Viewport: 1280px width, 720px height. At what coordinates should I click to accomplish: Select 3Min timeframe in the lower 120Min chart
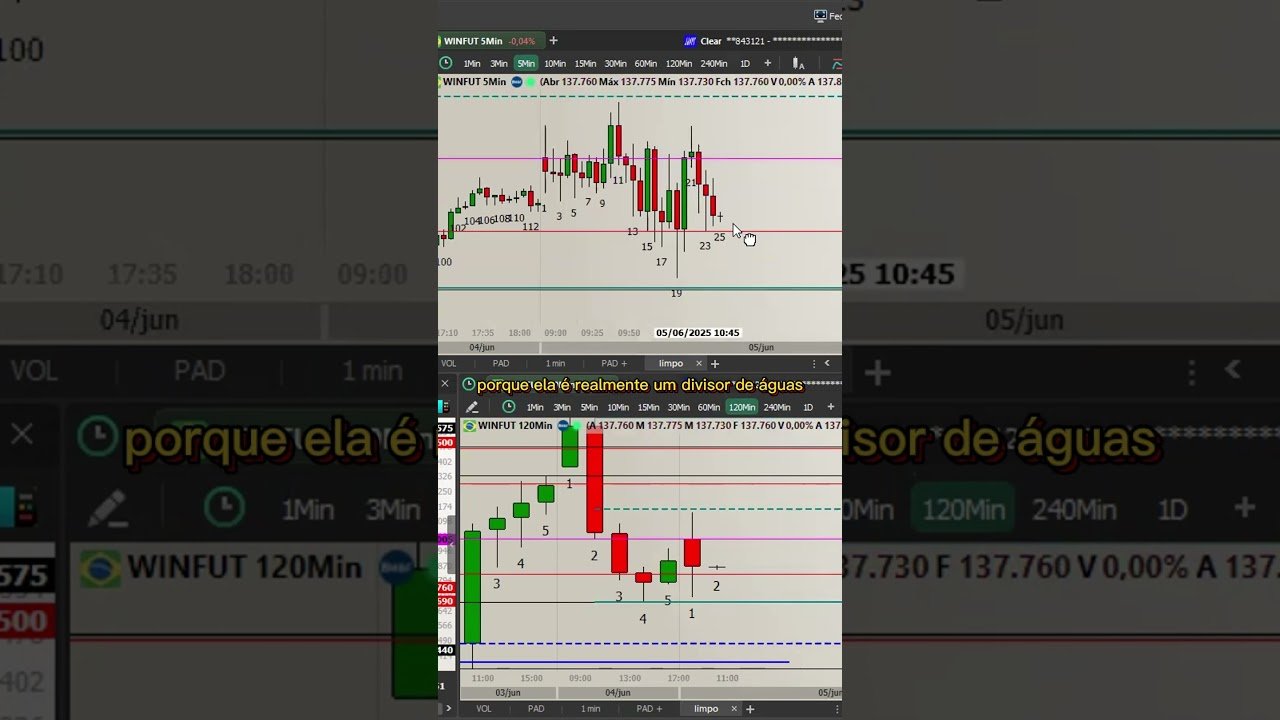[562, 407]
